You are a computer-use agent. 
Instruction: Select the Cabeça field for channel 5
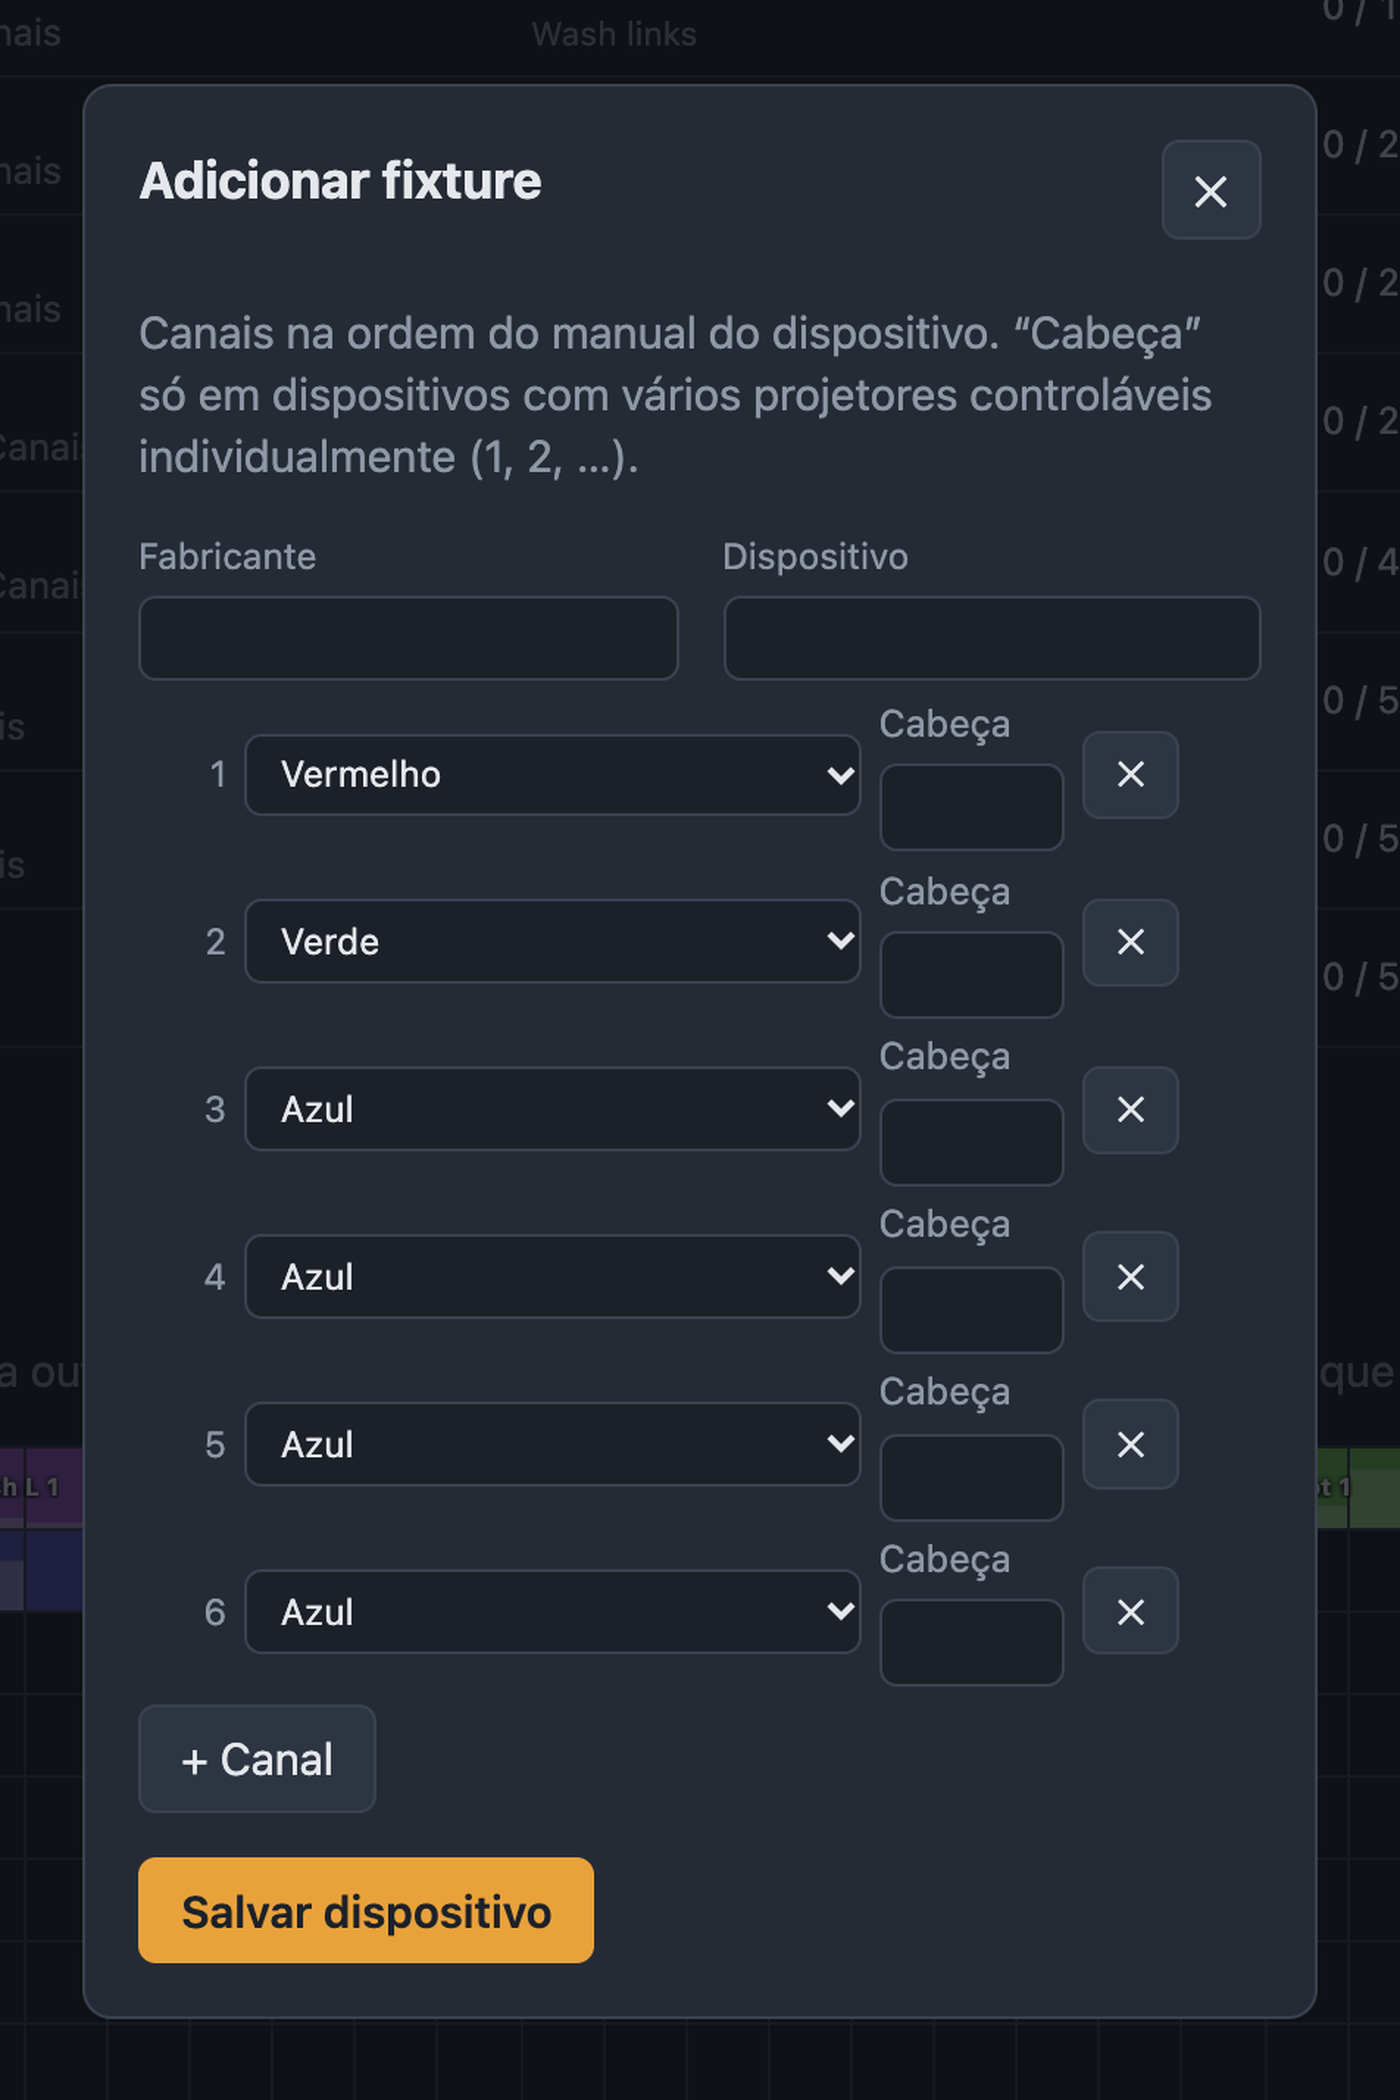pyautogui.click(x=971, y=1477)
